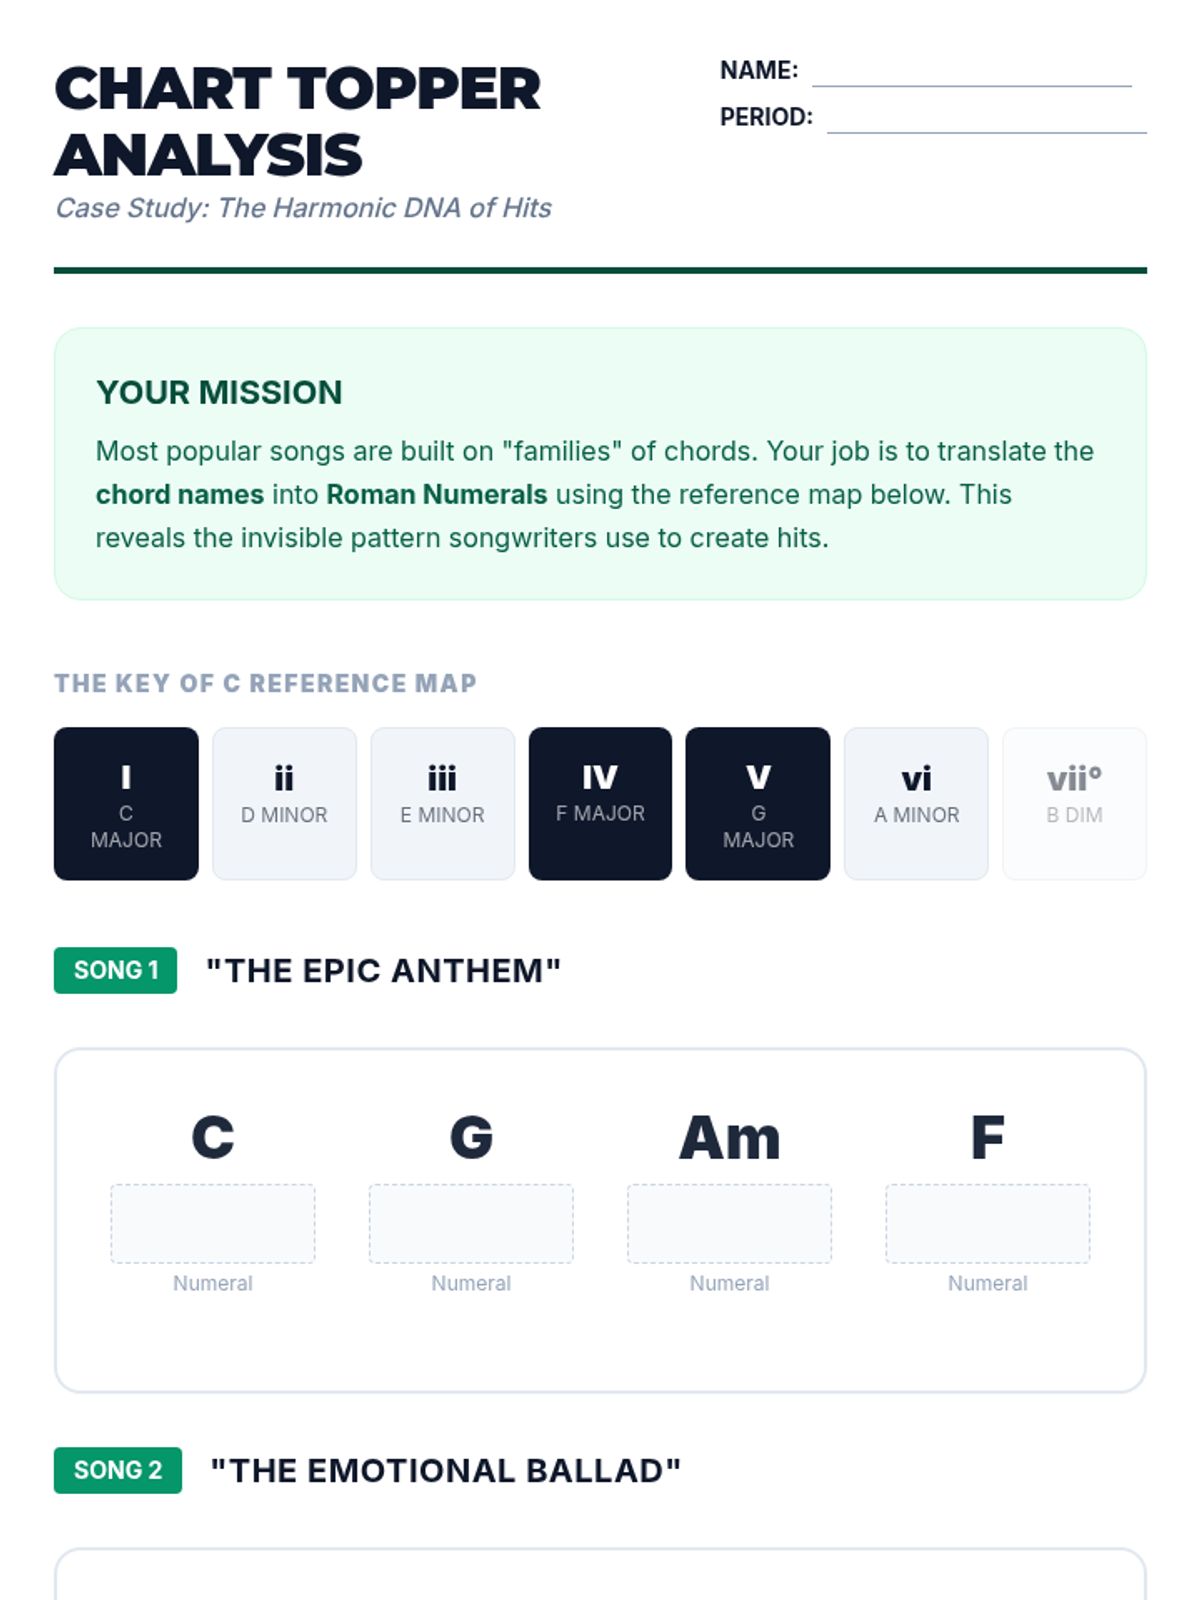
Task: Select the IV F Major reference card
Action: [600, 804]
